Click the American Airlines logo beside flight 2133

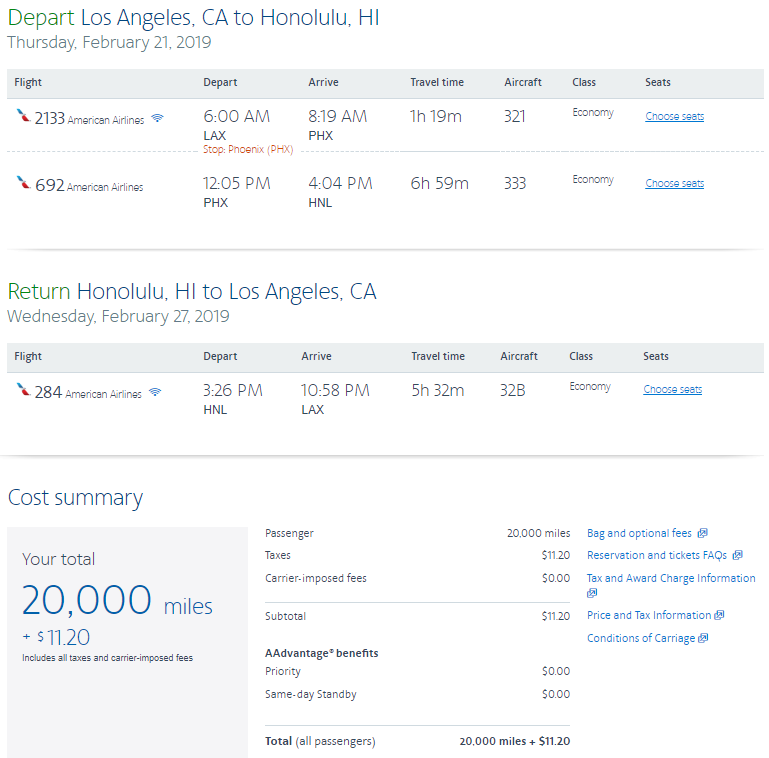tap(23, 117)
